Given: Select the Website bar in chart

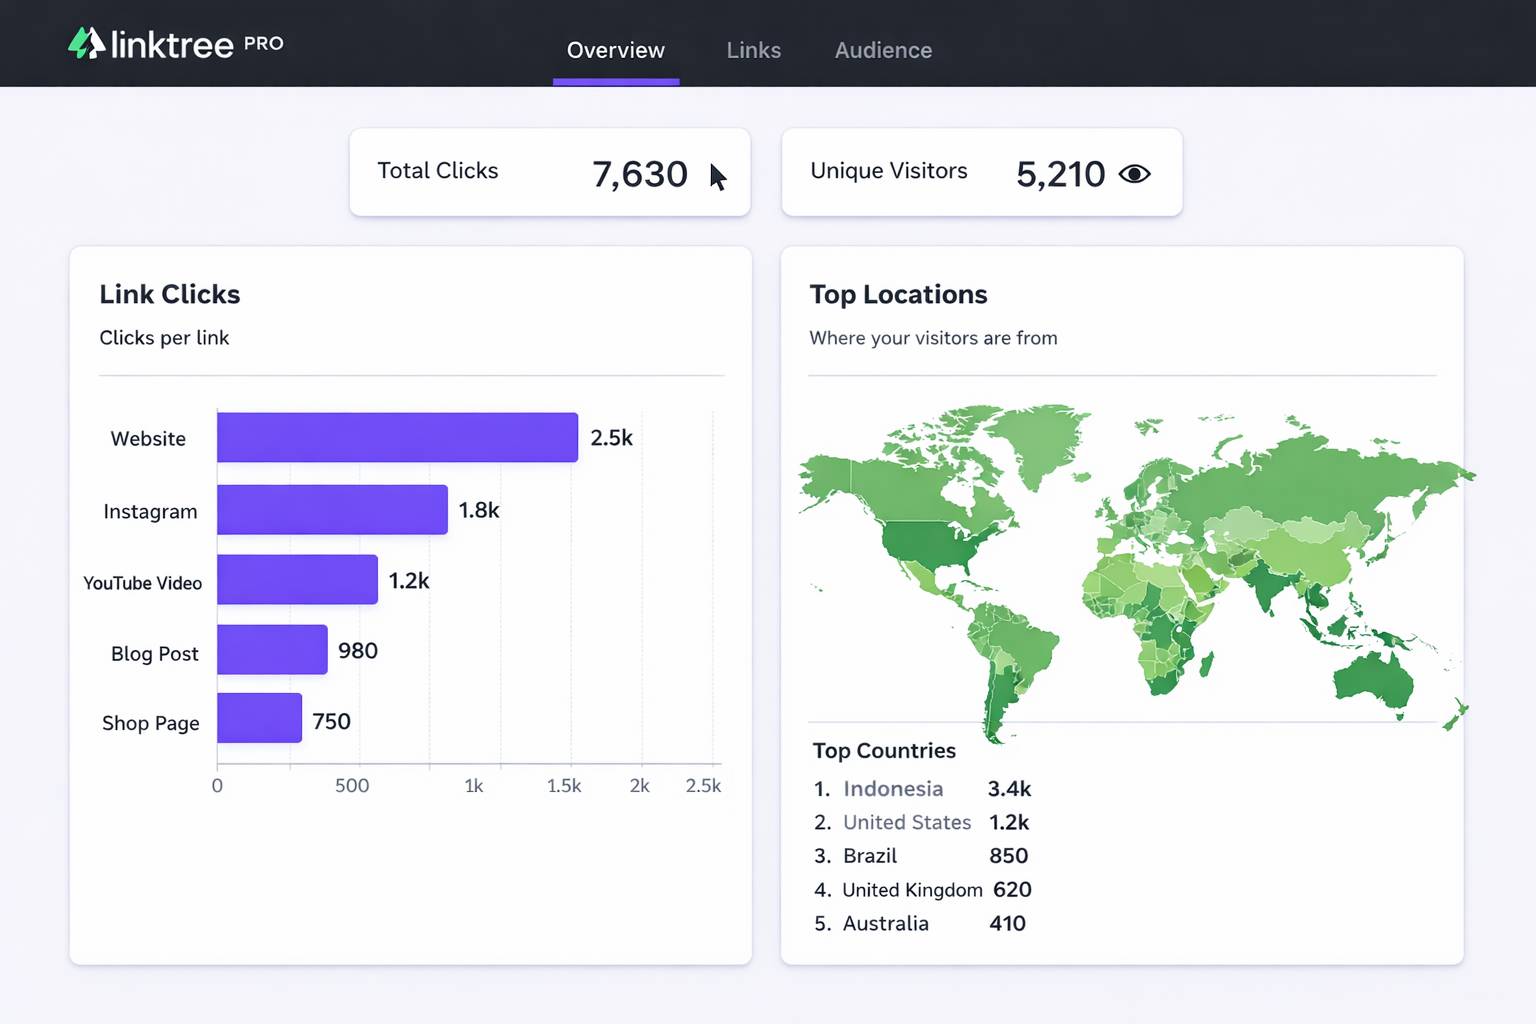Looking at the screenshot, I should 397,437.
